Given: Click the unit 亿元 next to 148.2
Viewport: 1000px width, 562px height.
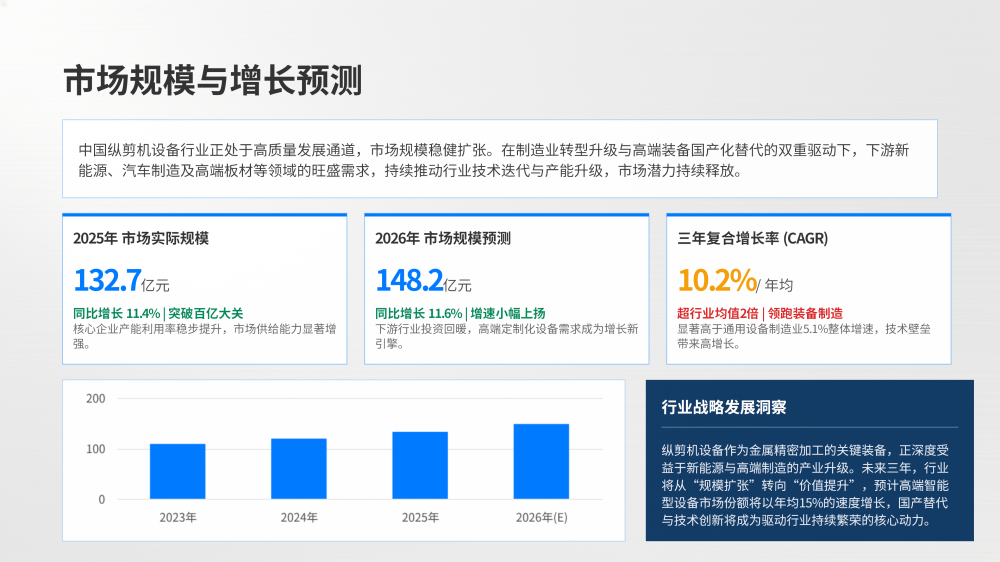Looking at the screenshot, I should [x=458, y=285].
